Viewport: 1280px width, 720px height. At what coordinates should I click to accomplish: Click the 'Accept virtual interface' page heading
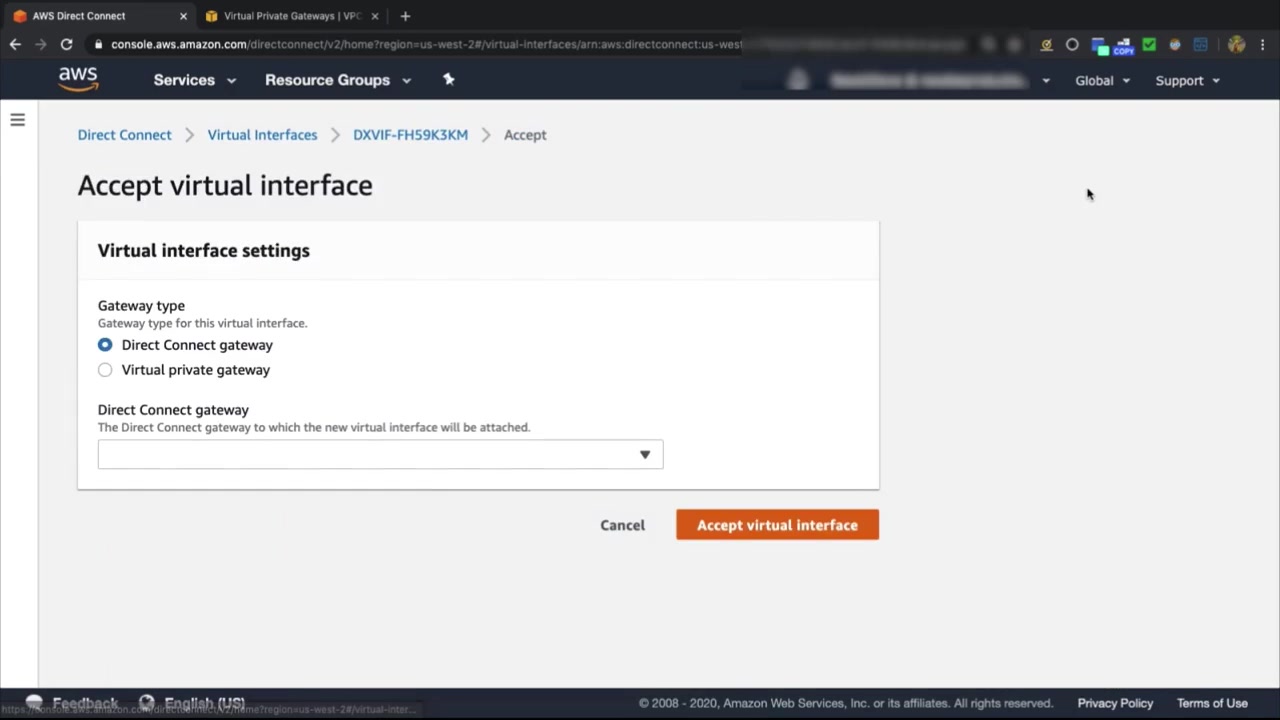pos(225,185)
